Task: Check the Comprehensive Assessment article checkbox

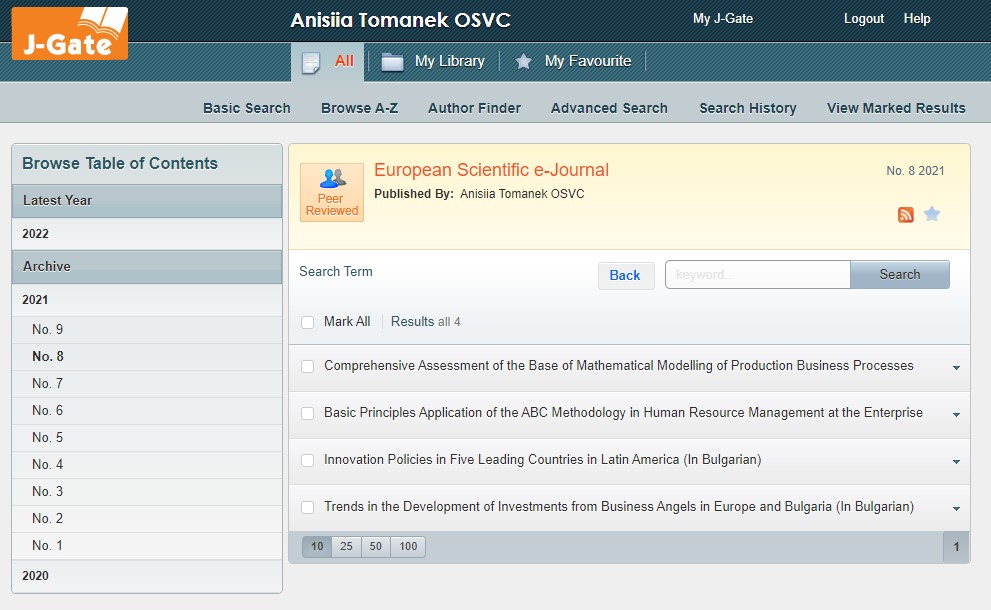Action: click(x=308, y=367)
